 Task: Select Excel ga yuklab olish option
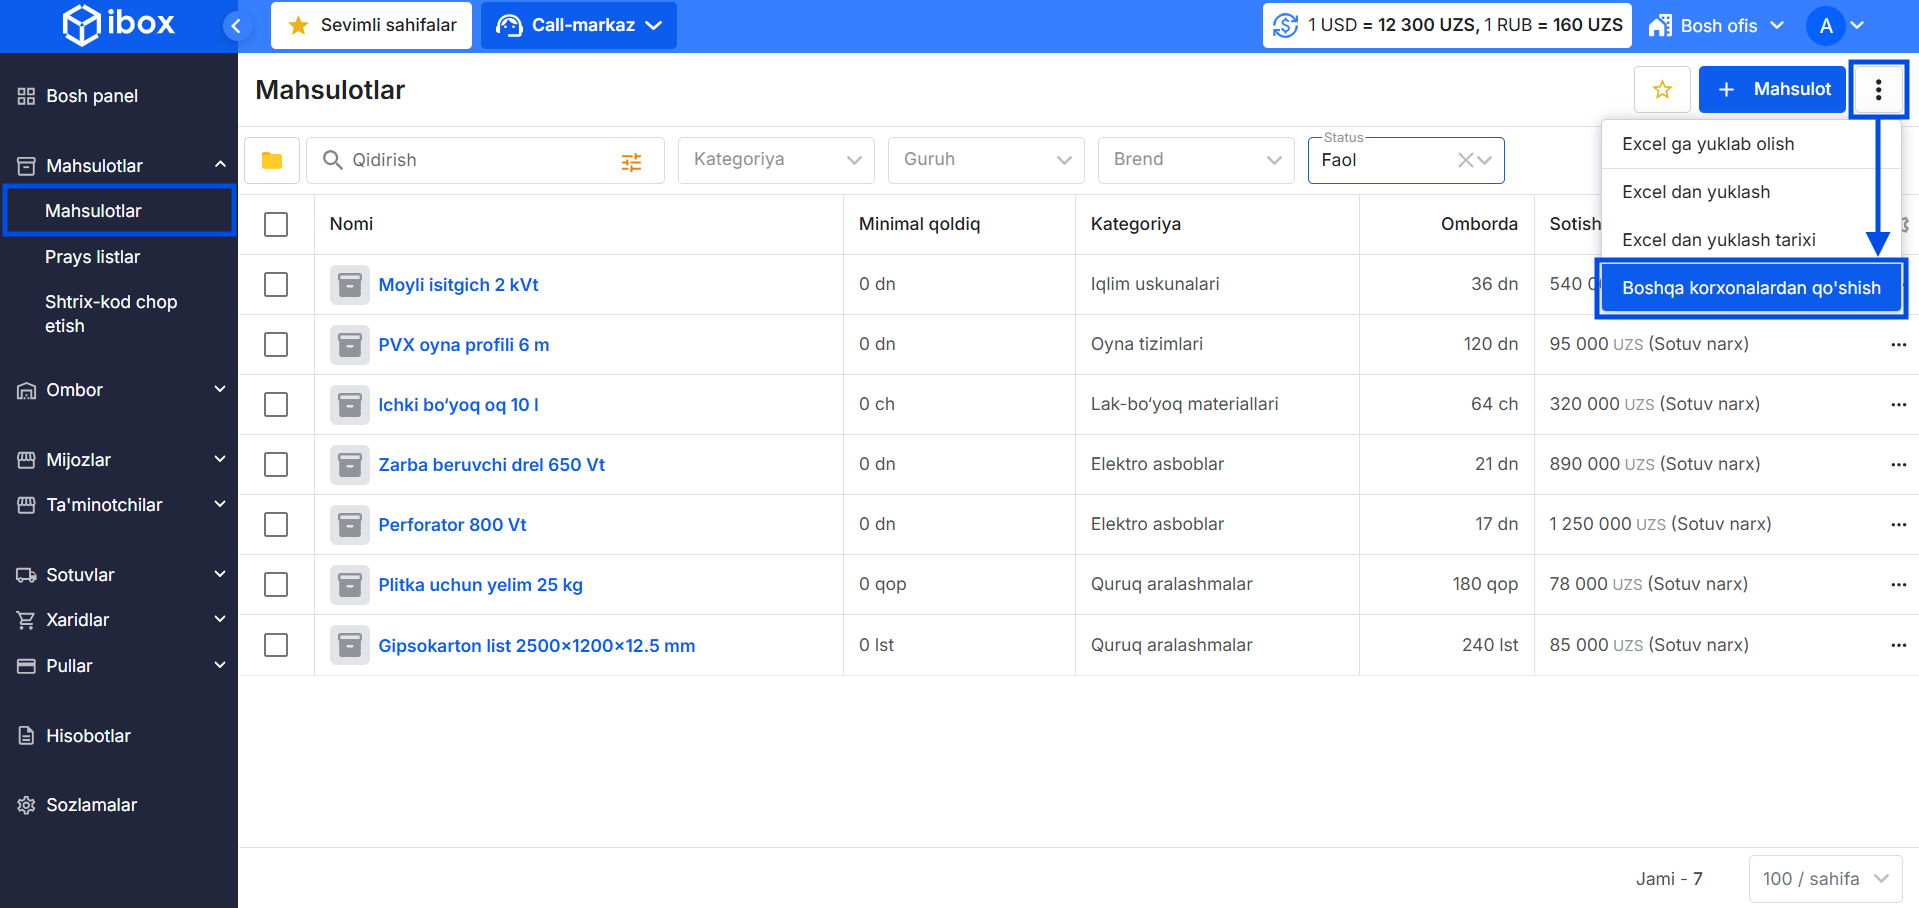click(1708, 144)
